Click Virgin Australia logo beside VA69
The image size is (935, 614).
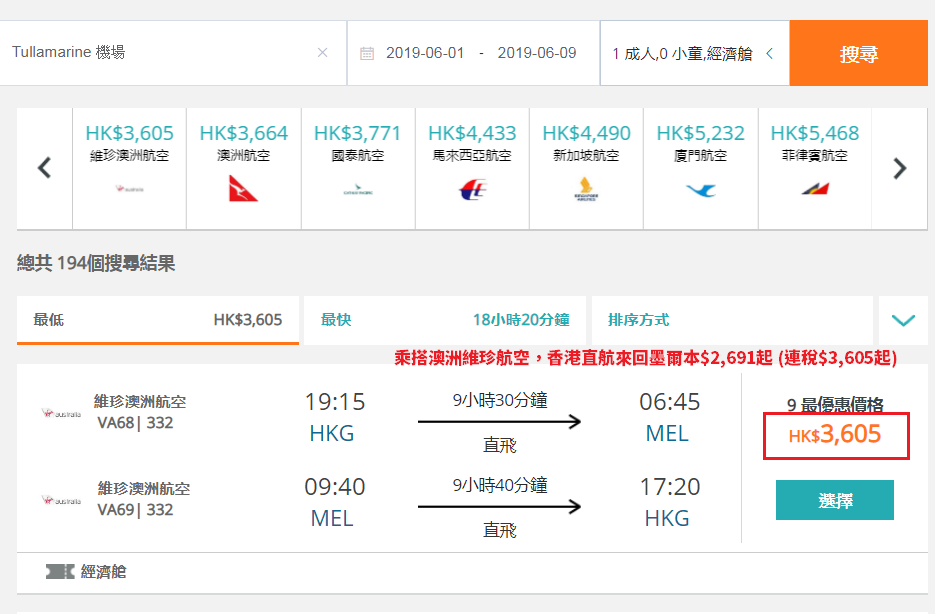click(x=61, y=500)
